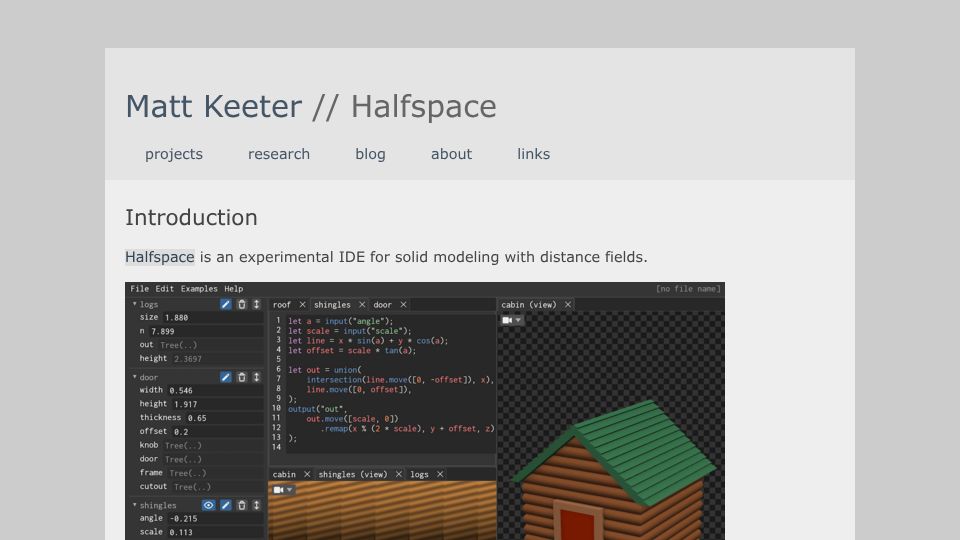Select the shingles editor tab

point(332,305)
